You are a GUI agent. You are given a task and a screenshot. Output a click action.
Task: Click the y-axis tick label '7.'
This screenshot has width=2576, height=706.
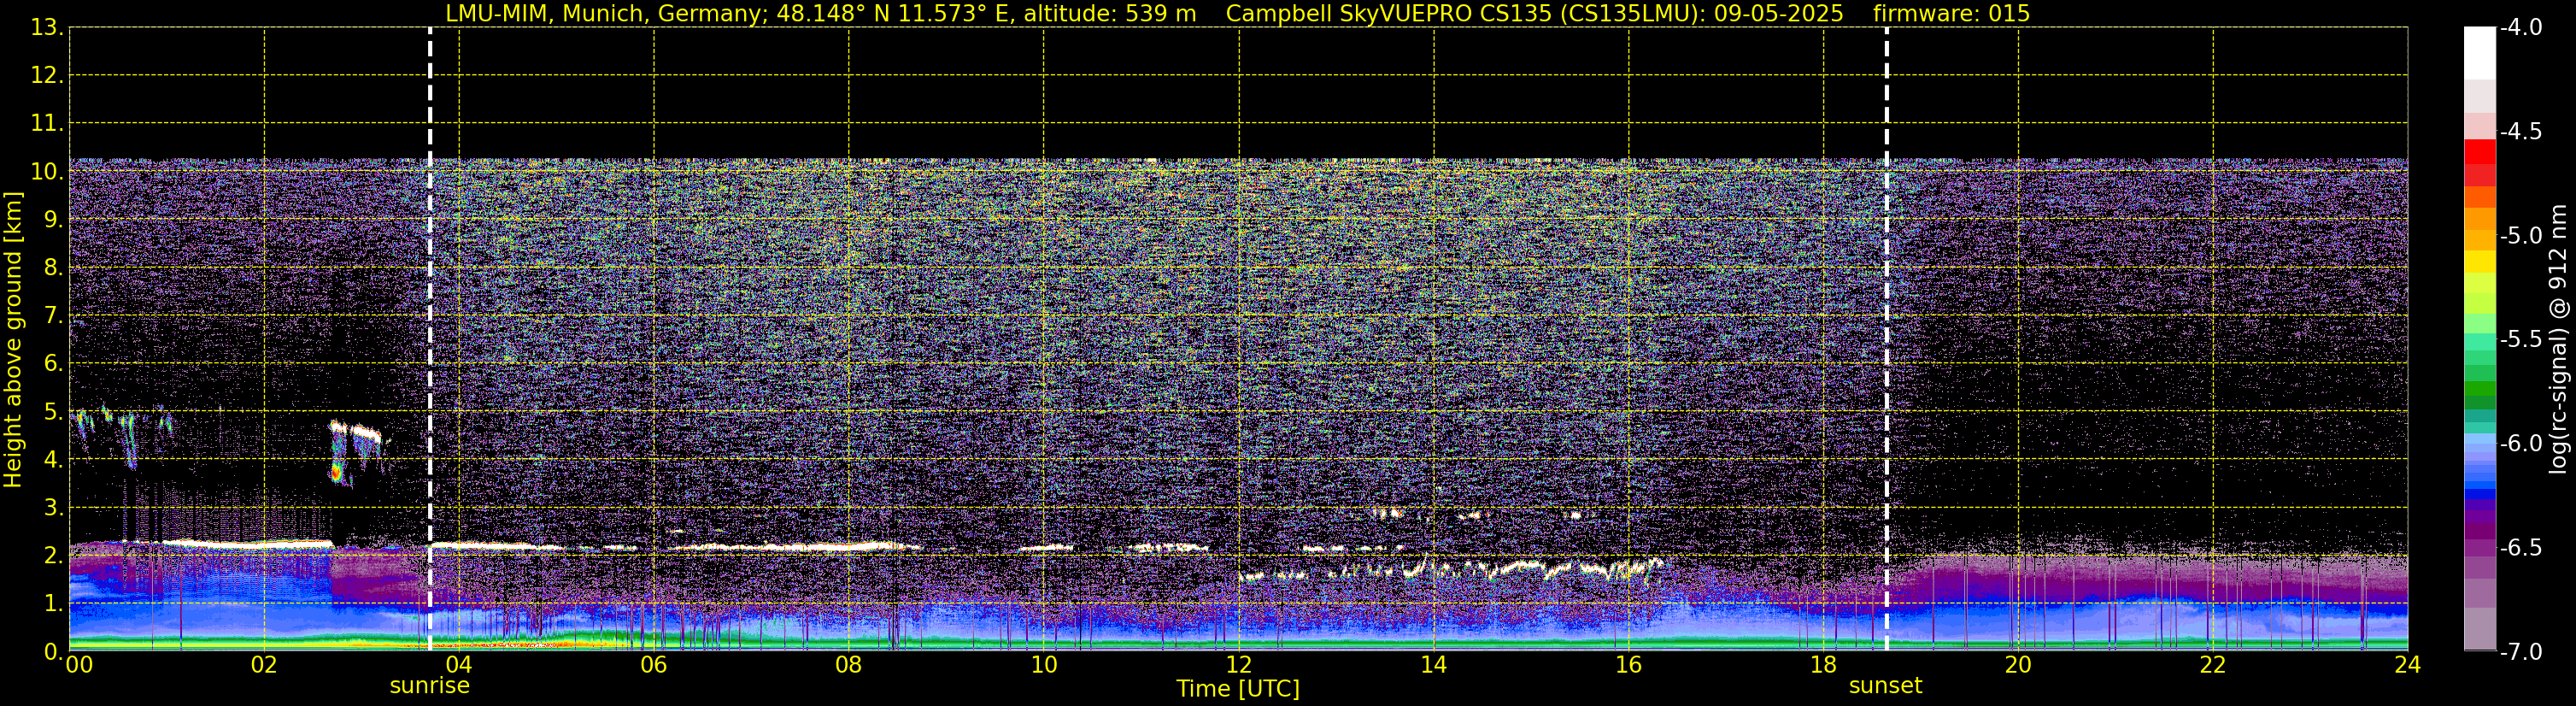53,316
